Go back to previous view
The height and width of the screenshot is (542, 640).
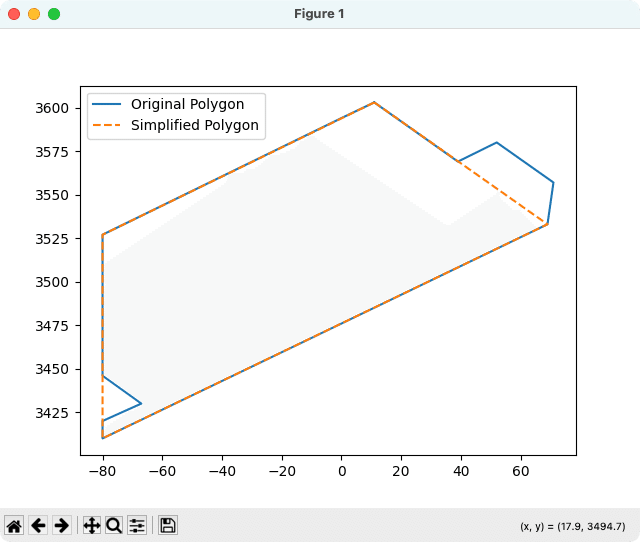[38, 525]
